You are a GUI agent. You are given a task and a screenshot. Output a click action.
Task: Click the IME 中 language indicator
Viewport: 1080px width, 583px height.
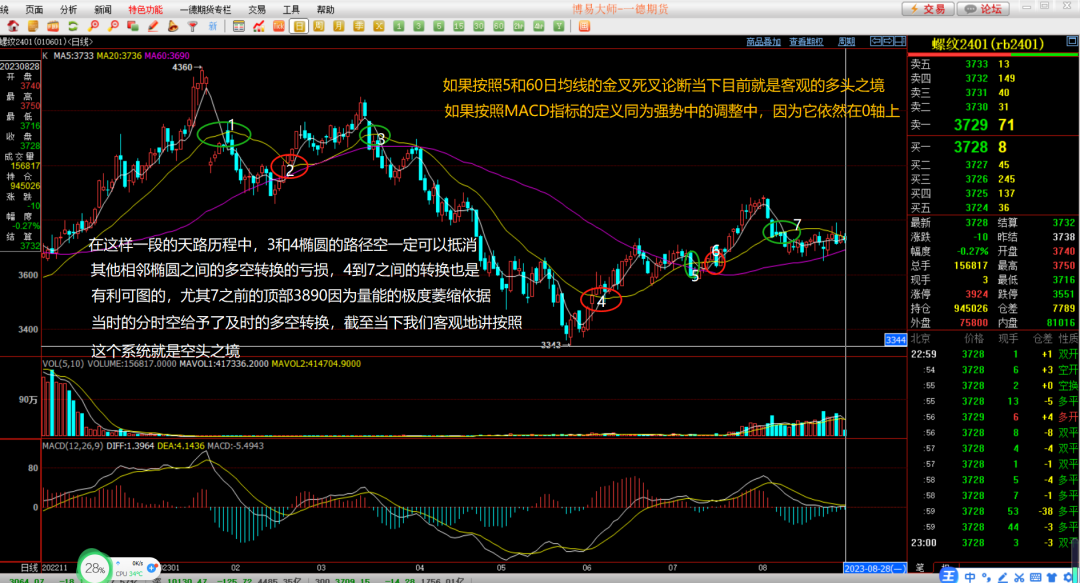pos(970,577)
